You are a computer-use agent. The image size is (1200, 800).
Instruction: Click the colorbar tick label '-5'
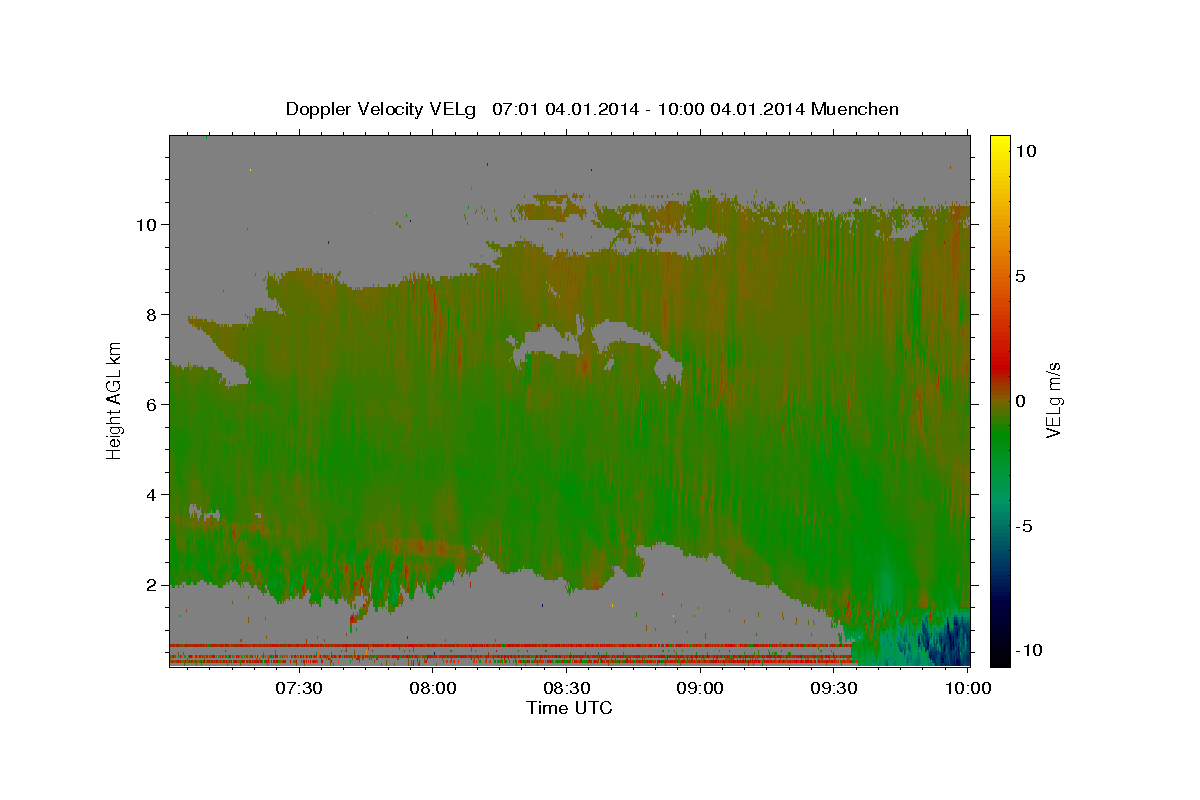1024,526
